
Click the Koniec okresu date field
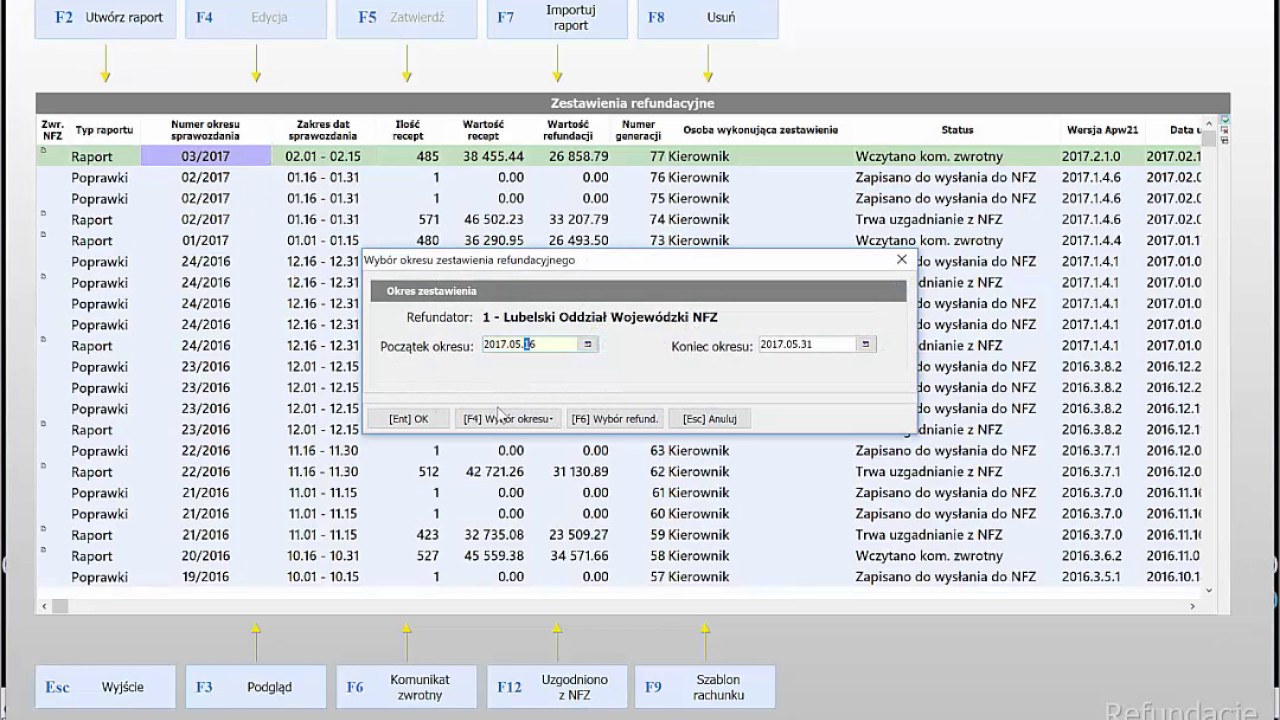click(x=807, y=344)
